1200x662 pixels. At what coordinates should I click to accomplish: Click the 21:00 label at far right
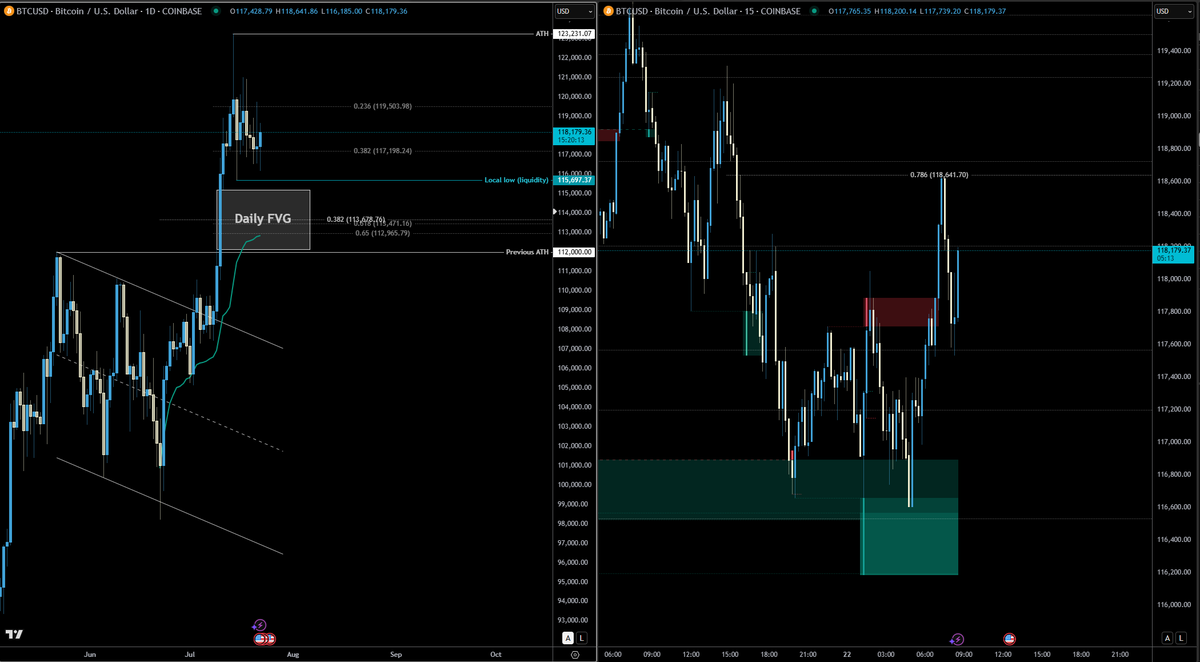pos(1120,654)
